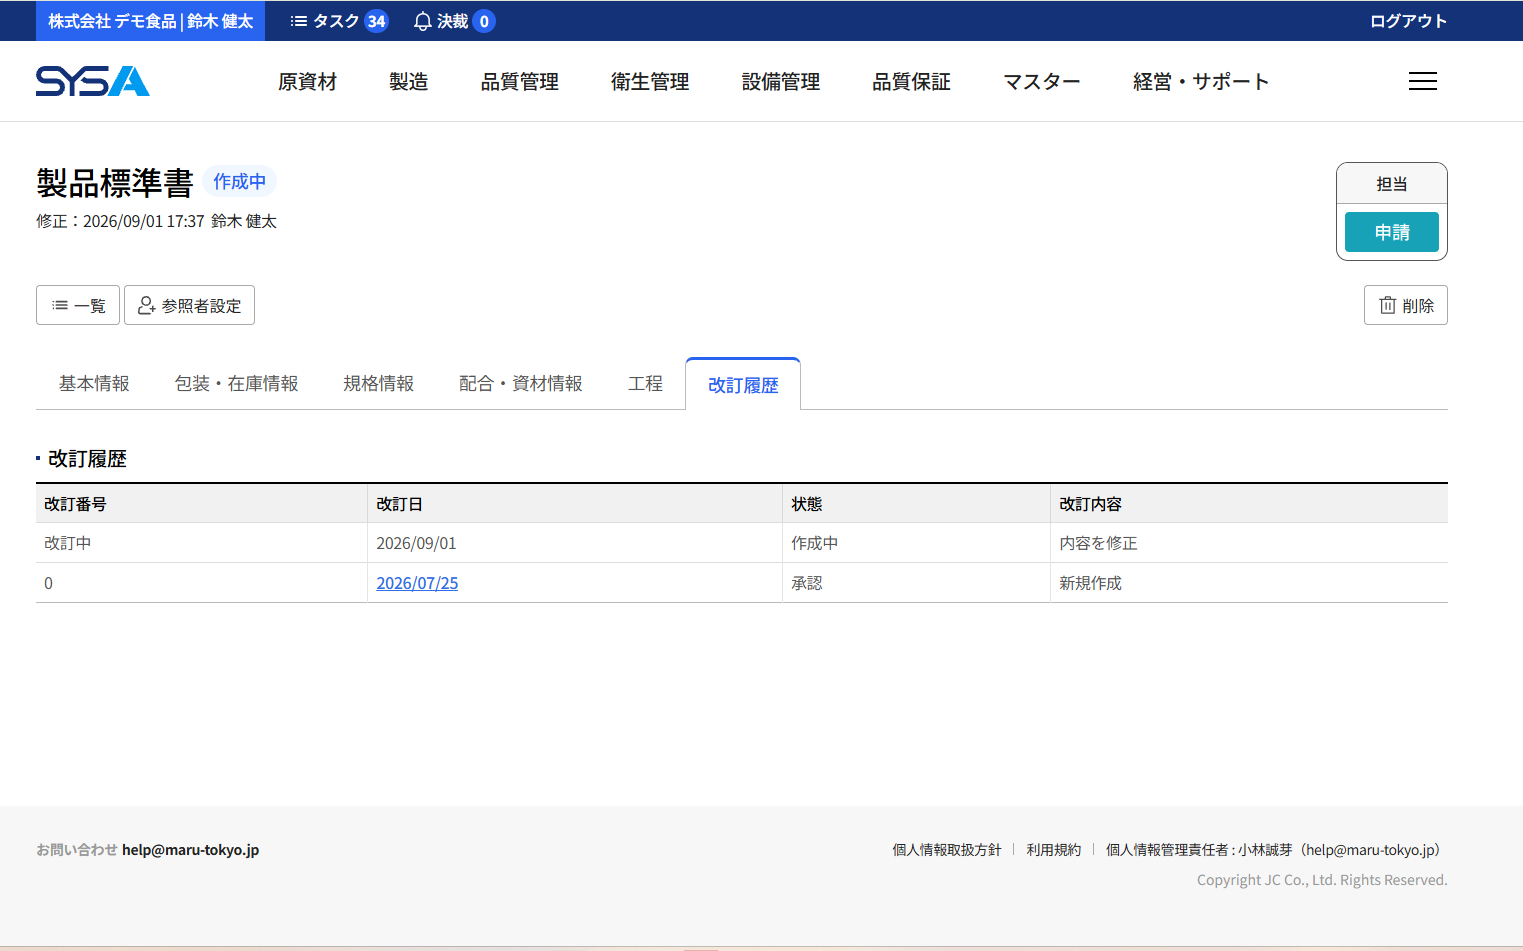The width and height of the screenshot is (1523, 951).
Task: Click the task list icon
Action: (x=298, y=21)
